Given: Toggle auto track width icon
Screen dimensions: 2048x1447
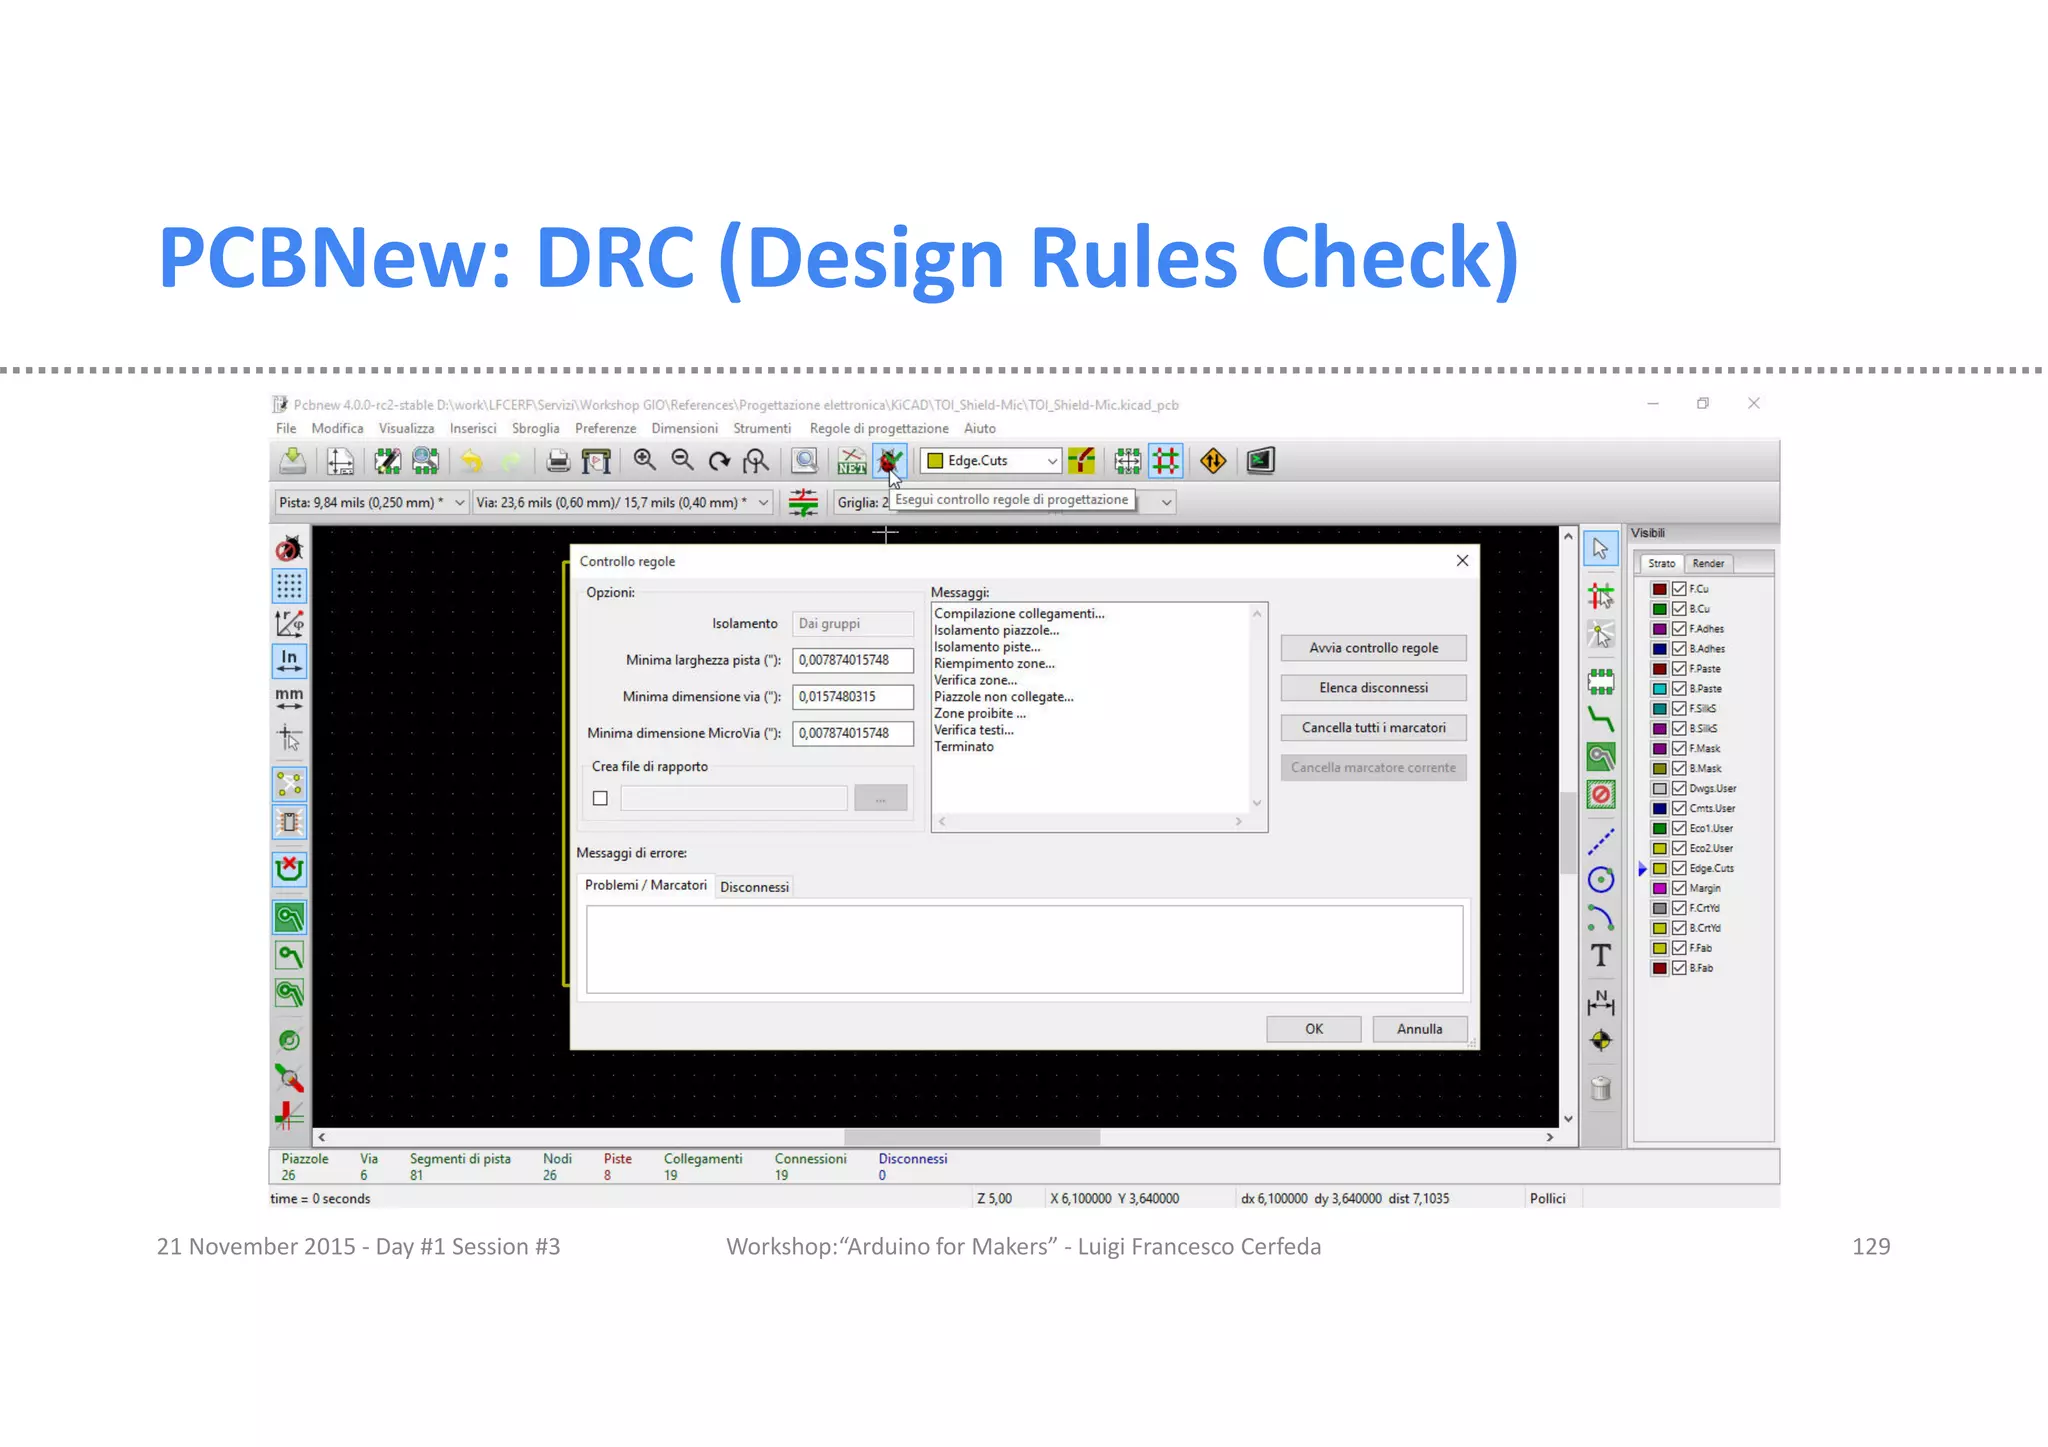Looking at the screenshot, I should [x=803, y=502].
